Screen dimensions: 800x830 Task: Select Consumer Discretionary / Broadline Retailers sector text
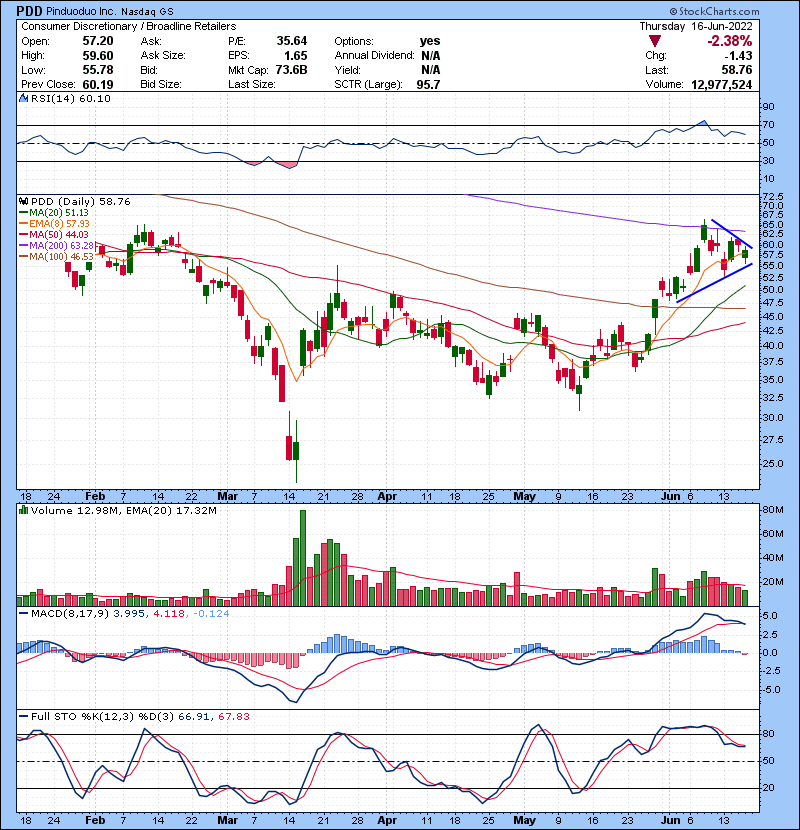129,26
